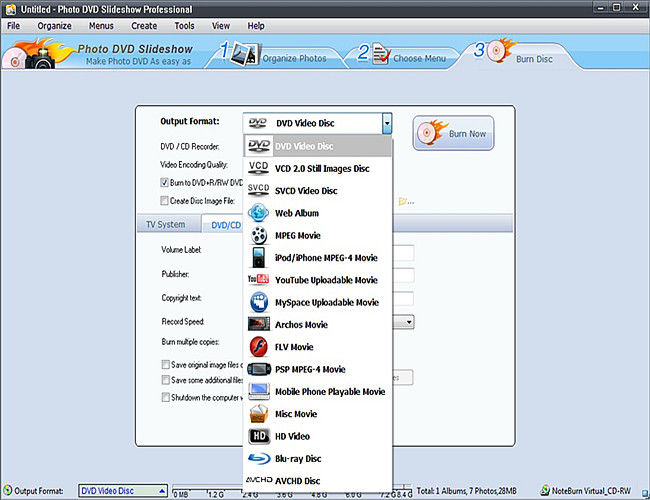Viewport: 650px width, 500px height.
Task: Click the Mobile Phone Playable Movie icon
Action: (259, 391)
